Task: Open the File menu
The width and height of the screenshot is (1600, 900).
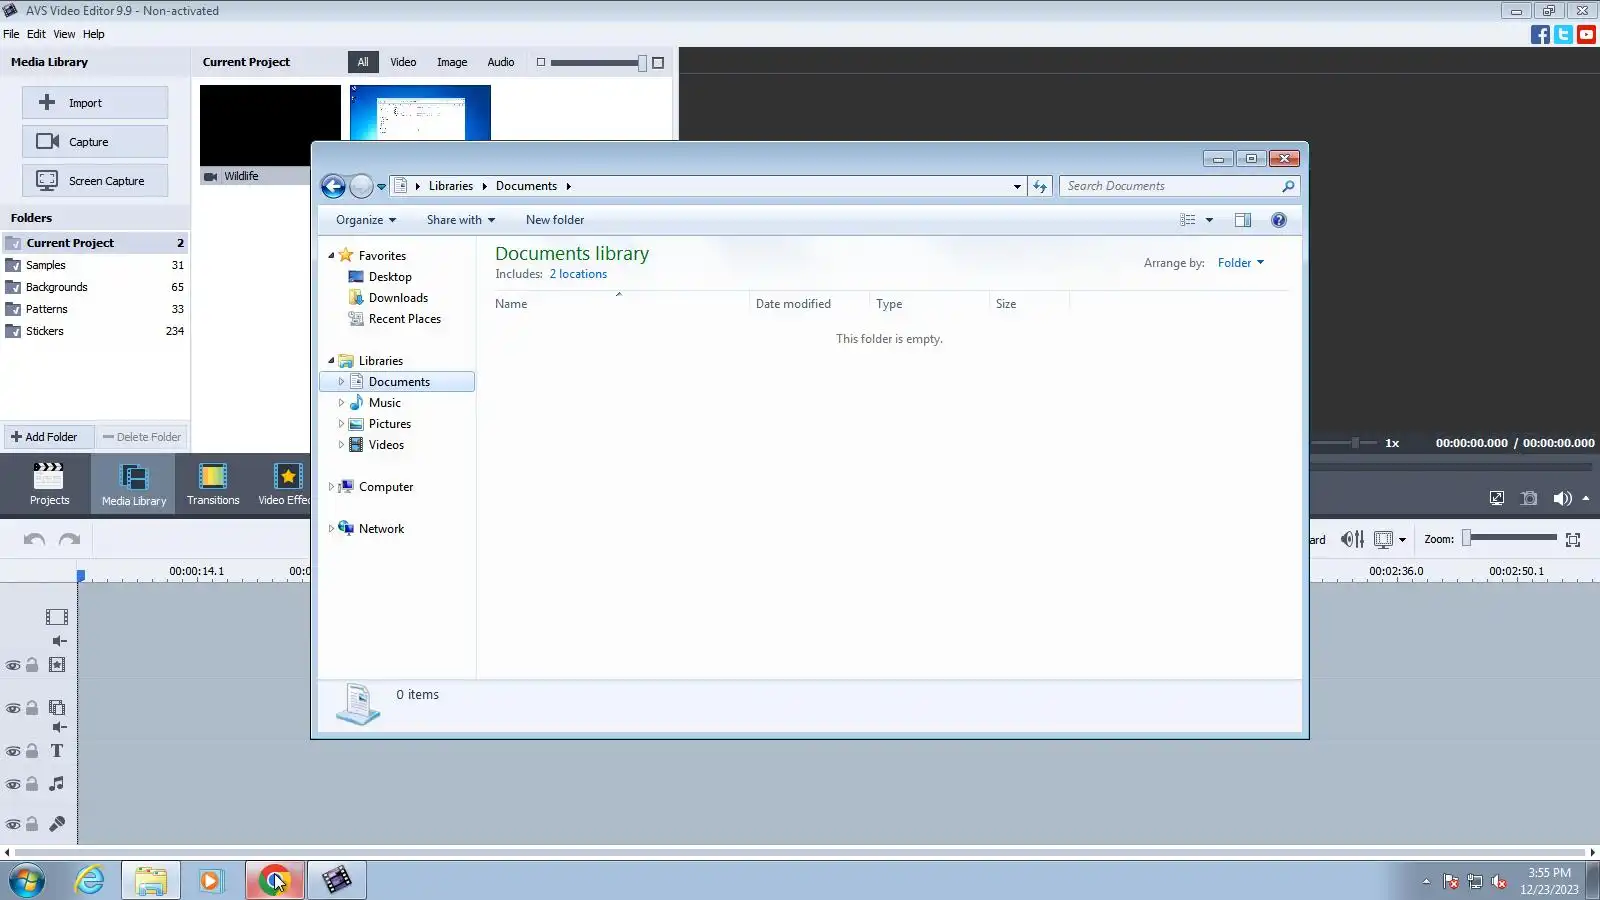Action: (11, 34)
